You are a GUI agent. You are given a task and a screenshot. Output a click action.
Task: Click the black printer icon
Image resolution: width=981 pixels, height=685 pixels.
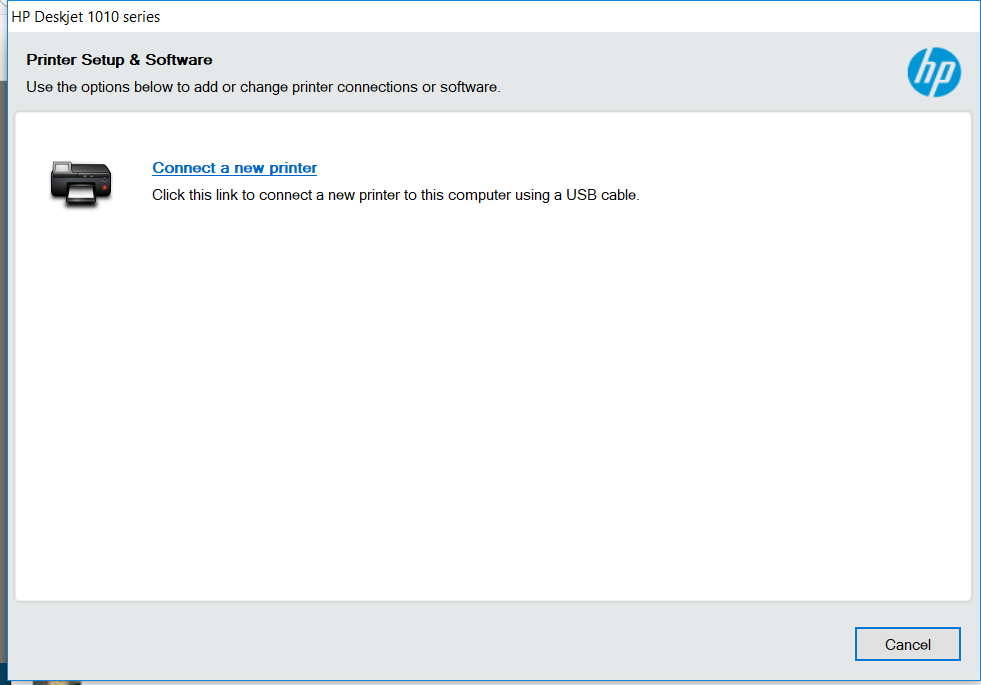pyautogui.click(x=81, y=184)
